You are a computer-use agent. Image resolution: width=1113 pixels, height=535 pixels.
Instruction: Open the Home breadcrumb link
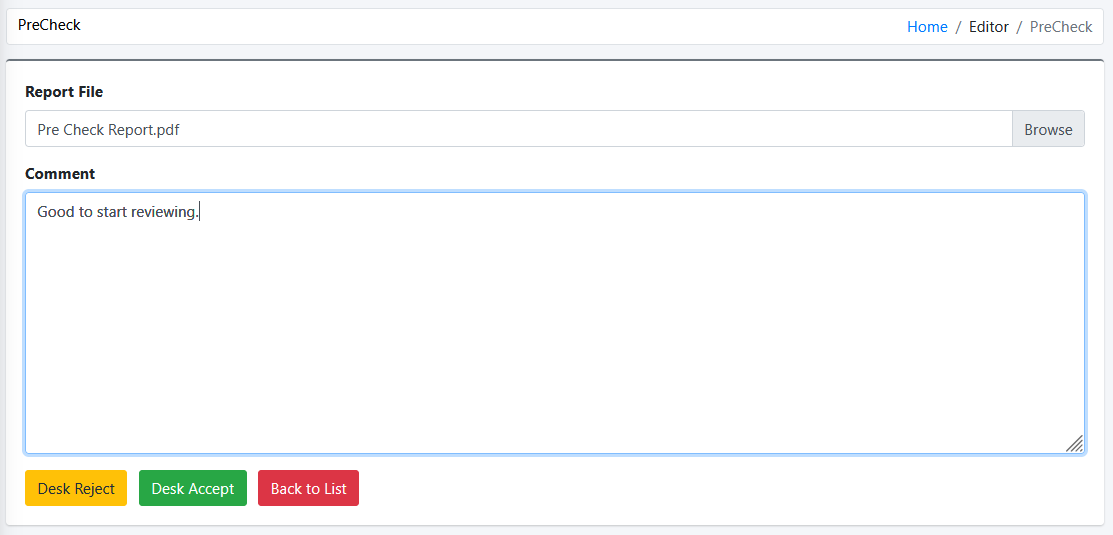pos(927,27)
